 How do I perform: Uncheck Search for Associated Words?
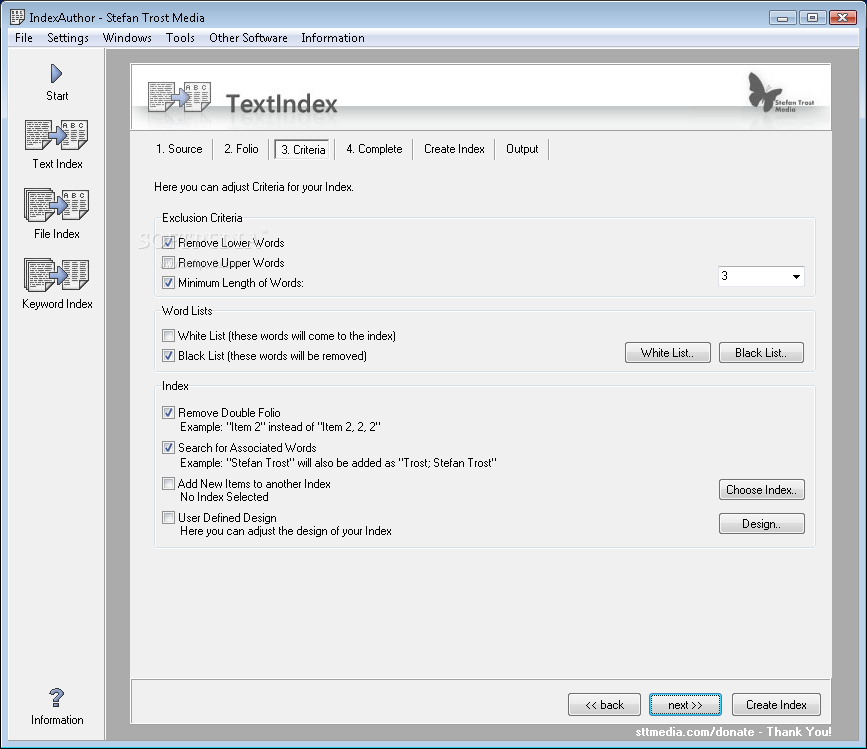pos(169,448)
